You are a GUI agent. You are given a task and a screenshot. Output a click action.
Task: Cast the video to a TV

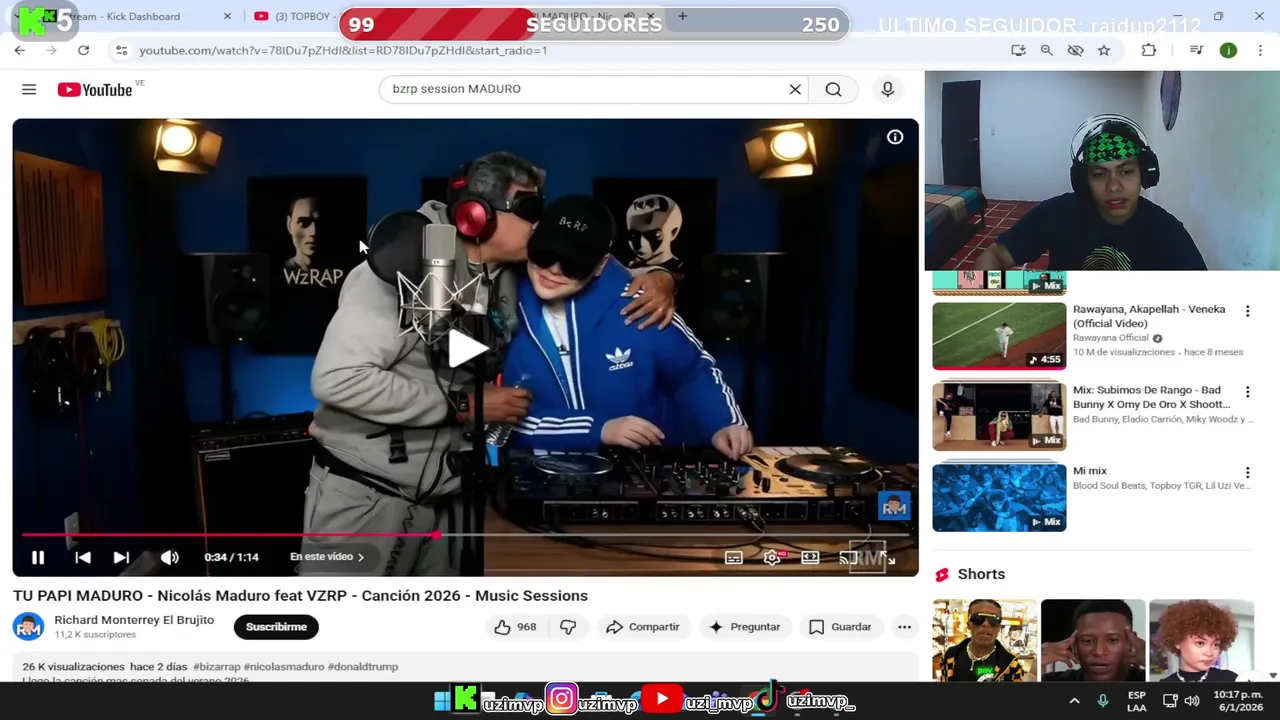(848, 557)
